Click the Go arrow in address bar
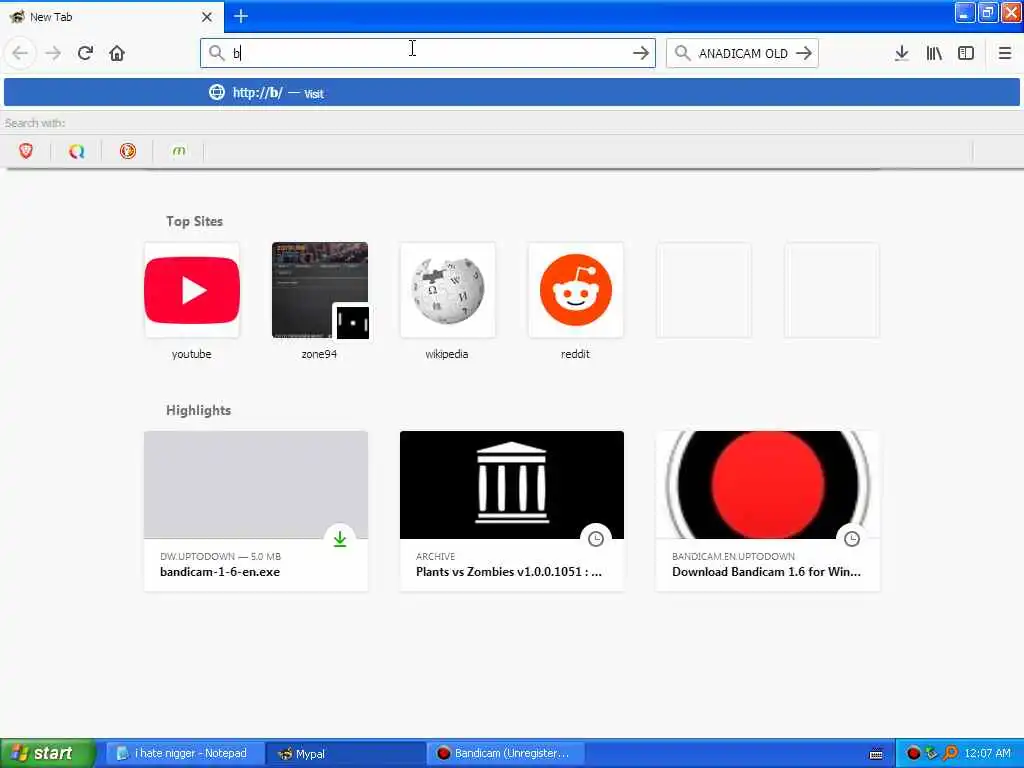1024x768 pixels. [641, 53]
